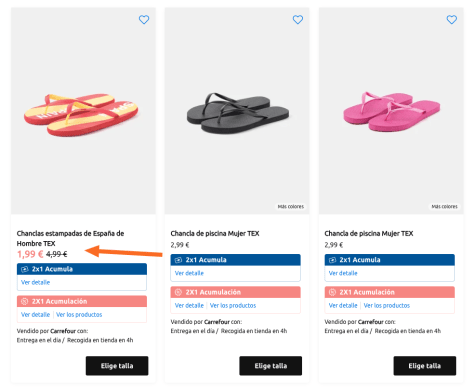
Task: Open Chanclas estampadas de España product title
Action: point(70,238)
